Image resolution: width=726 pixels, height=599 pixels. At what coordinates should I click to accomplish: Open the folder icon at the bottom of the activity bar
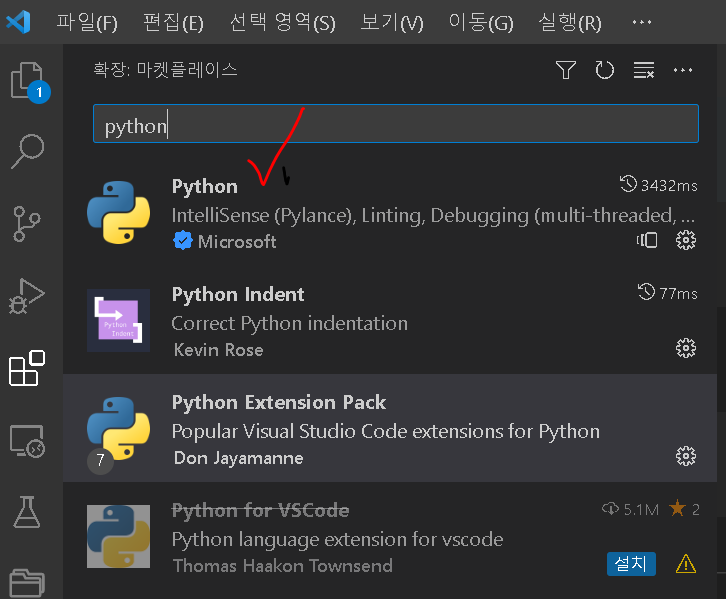click(27, 582)
